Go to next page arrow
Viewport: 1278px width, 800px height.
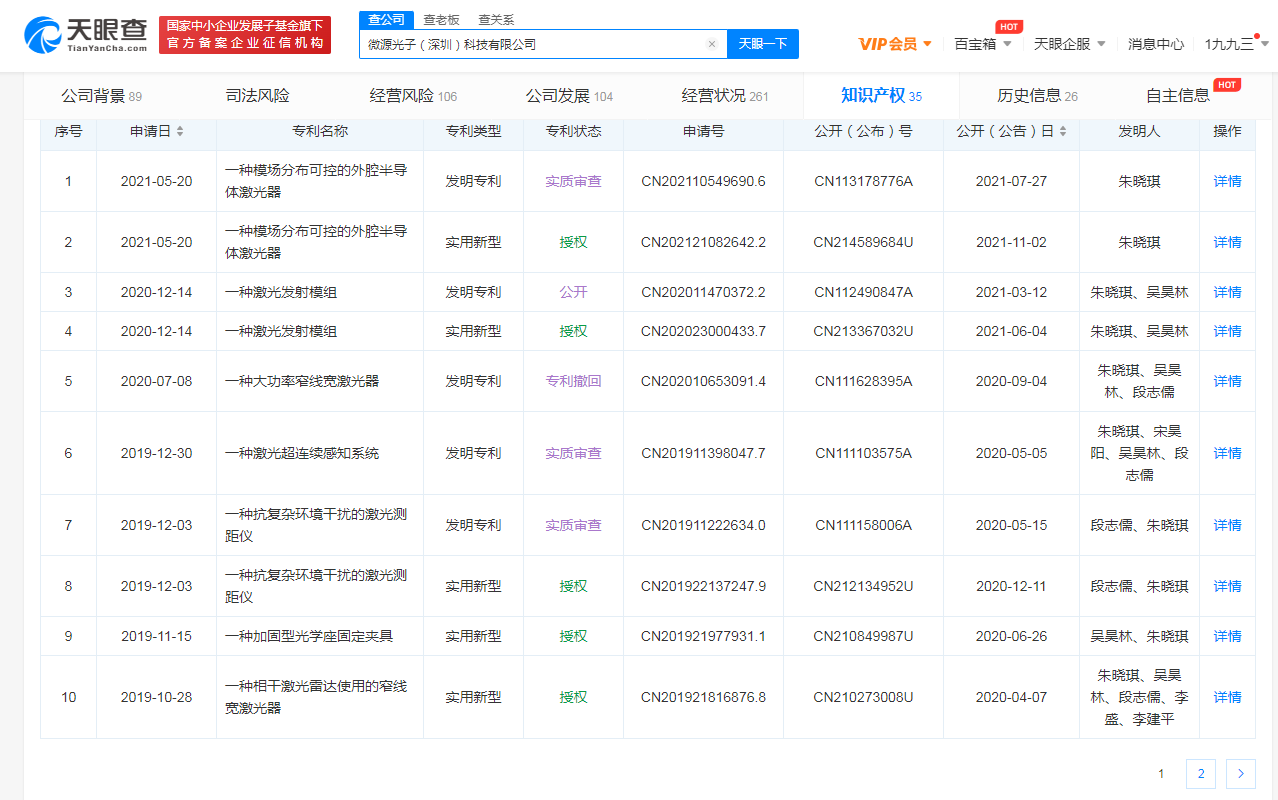(x=1240, y=774)
